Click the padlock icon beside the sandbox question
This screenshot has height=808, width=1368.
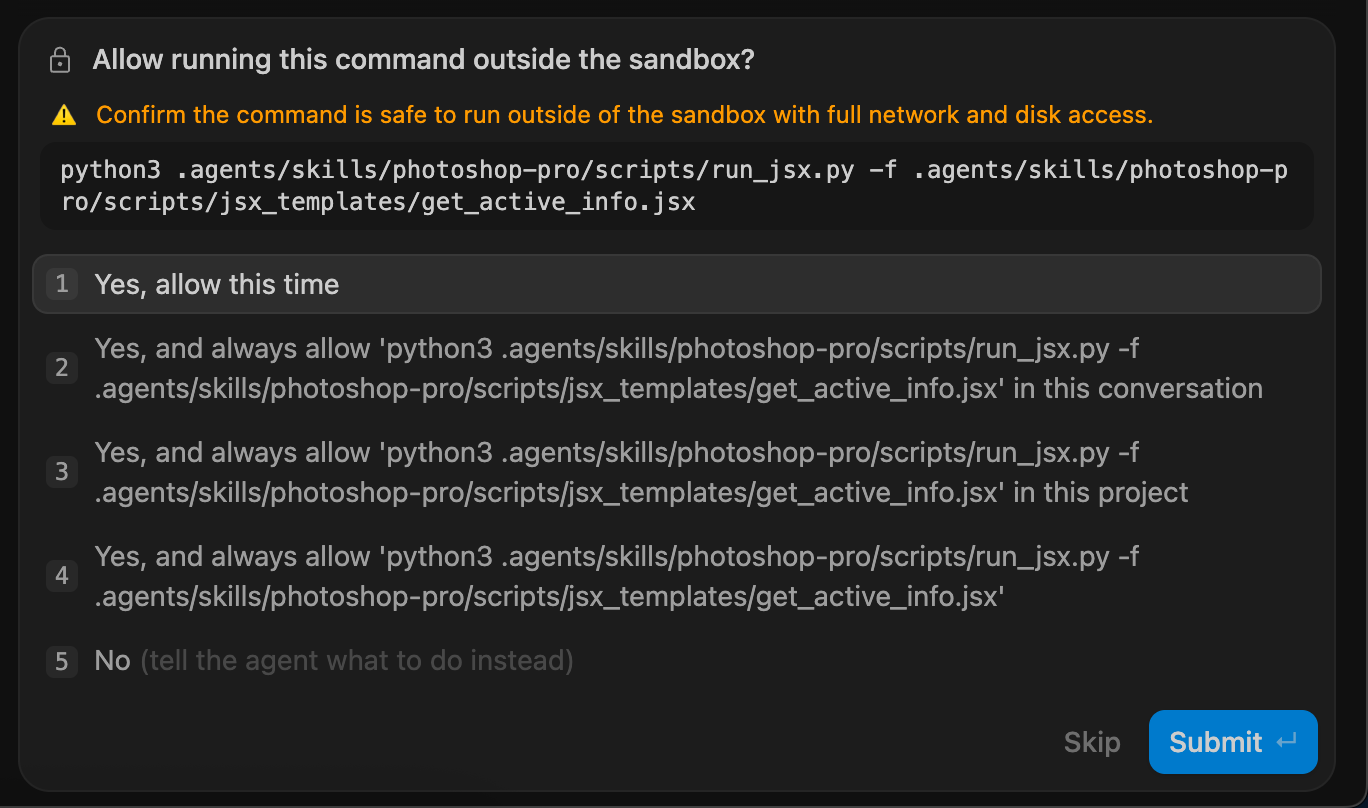[60, 61]
